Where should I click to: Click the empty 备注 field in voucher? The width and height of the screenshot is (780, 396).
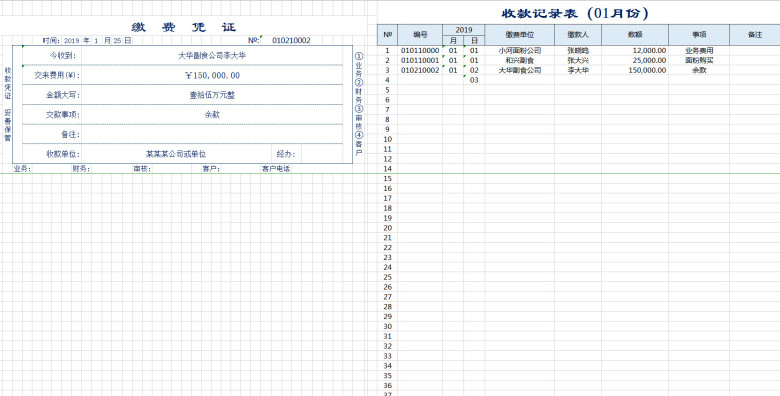coord(212,134)
